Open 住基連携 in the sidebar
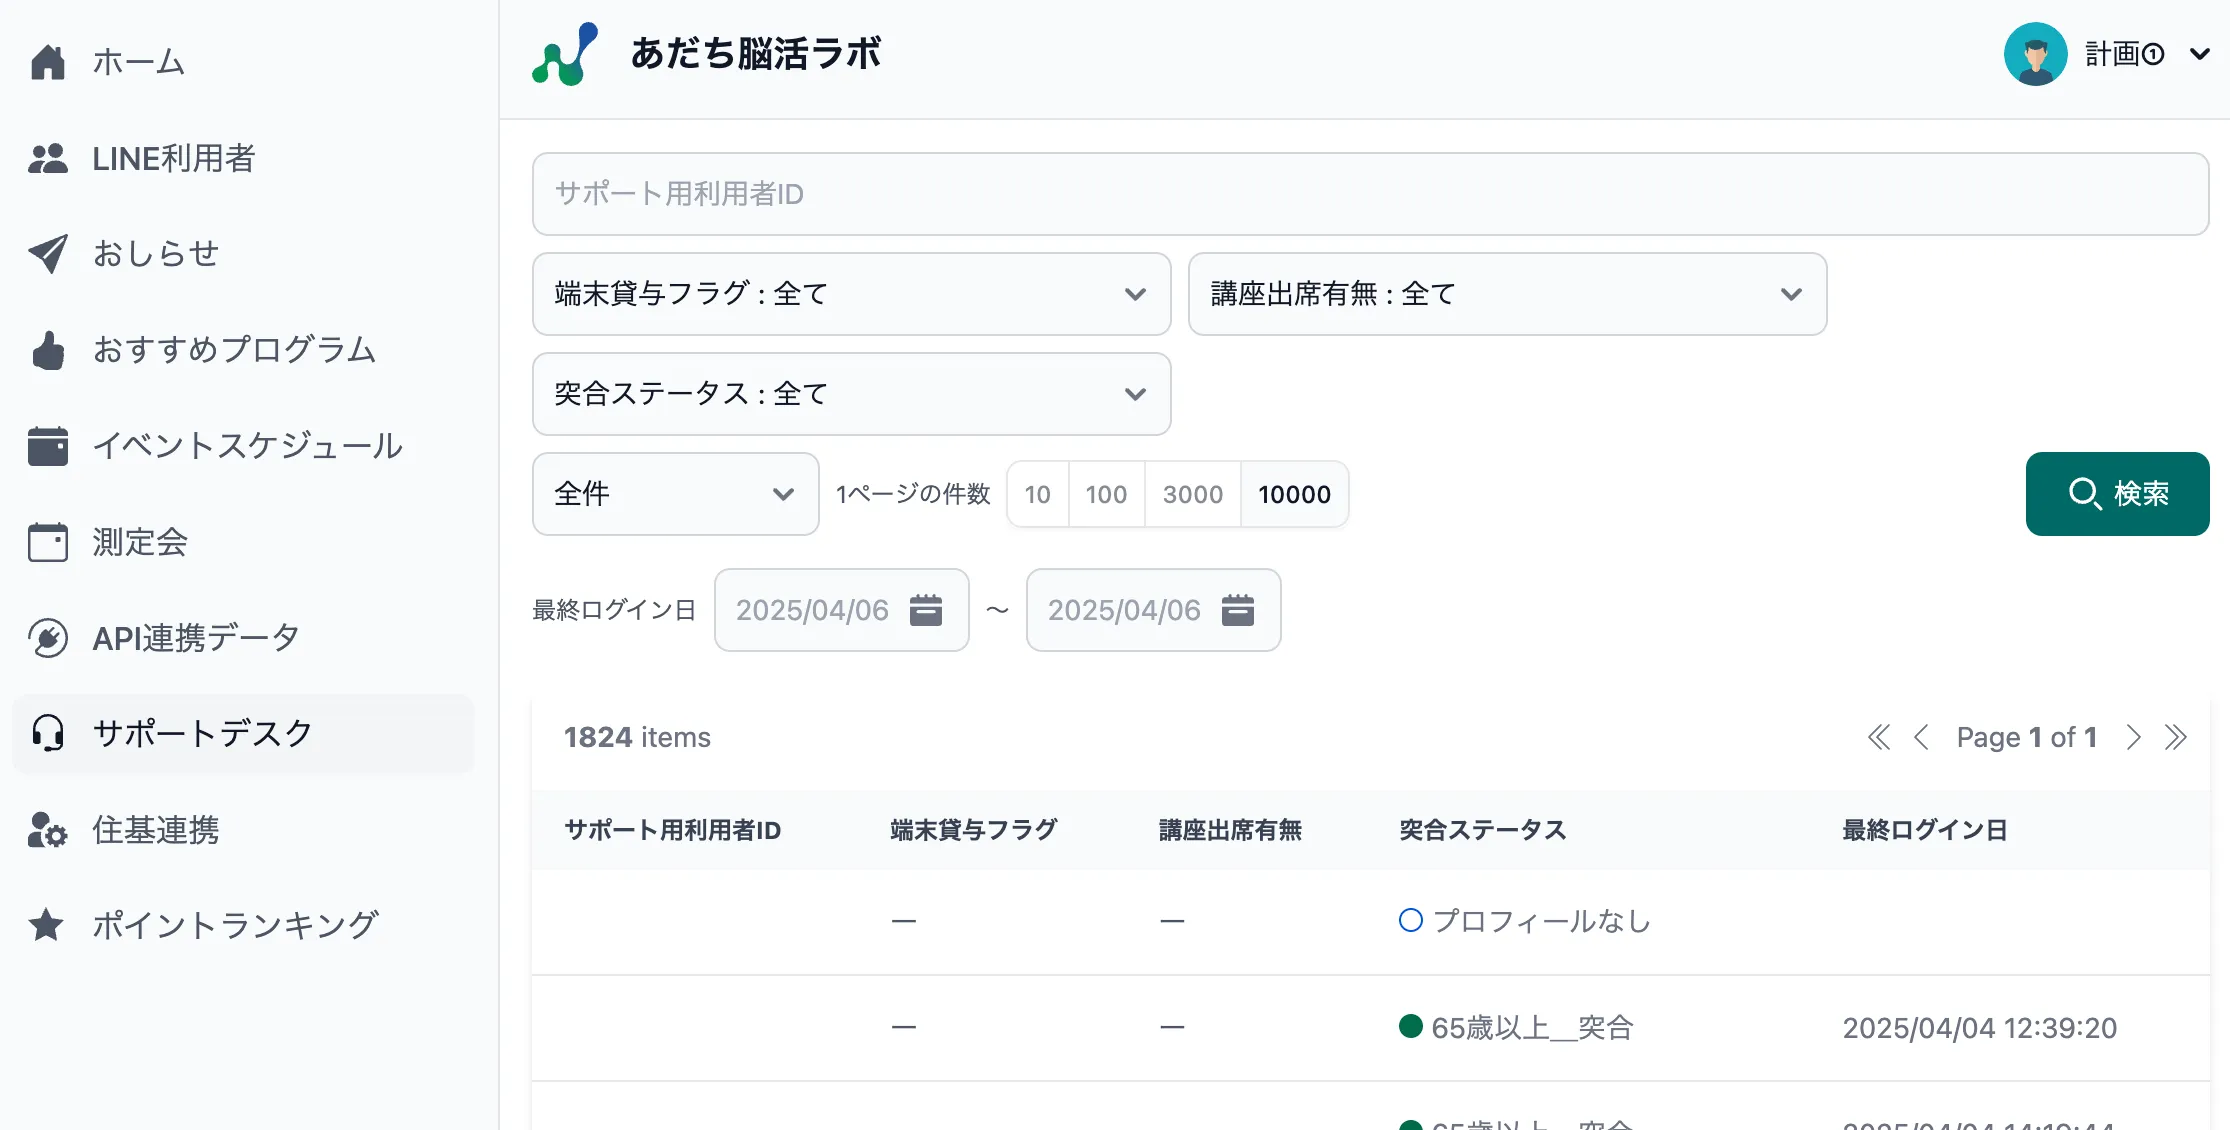2230x1130 pixels. click(157, 830)
